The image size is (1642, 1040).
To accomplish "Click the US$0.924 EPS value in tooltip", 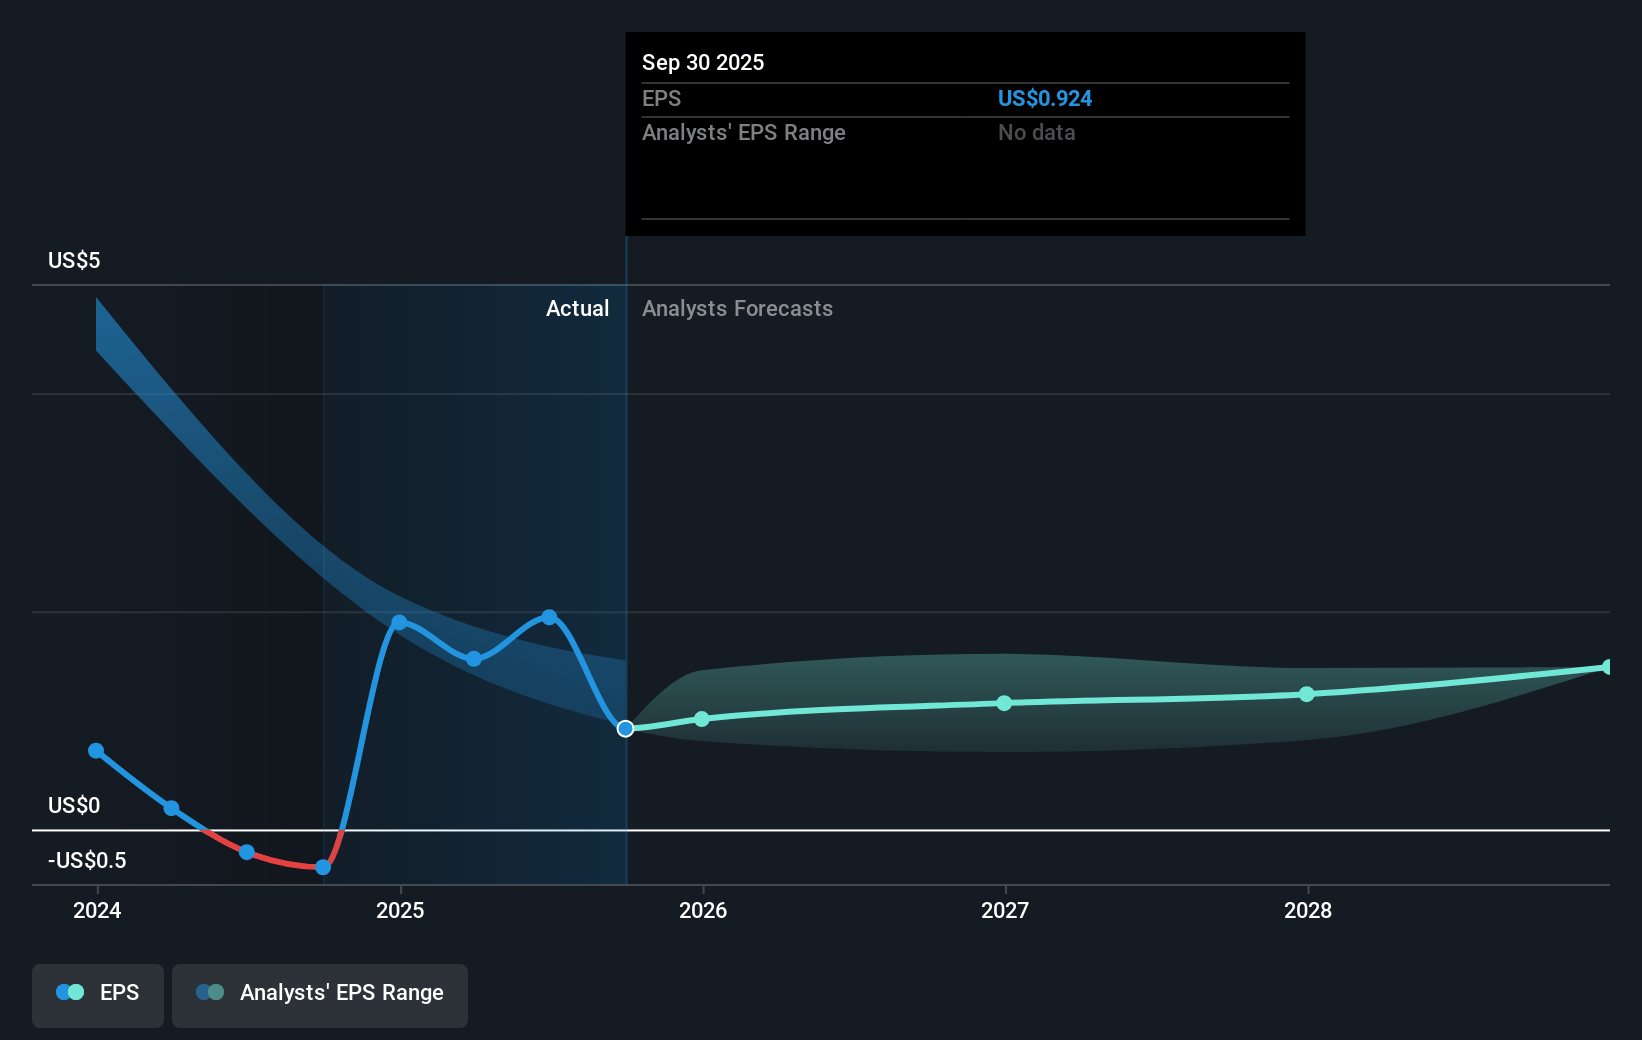I will pos(1044,99).
